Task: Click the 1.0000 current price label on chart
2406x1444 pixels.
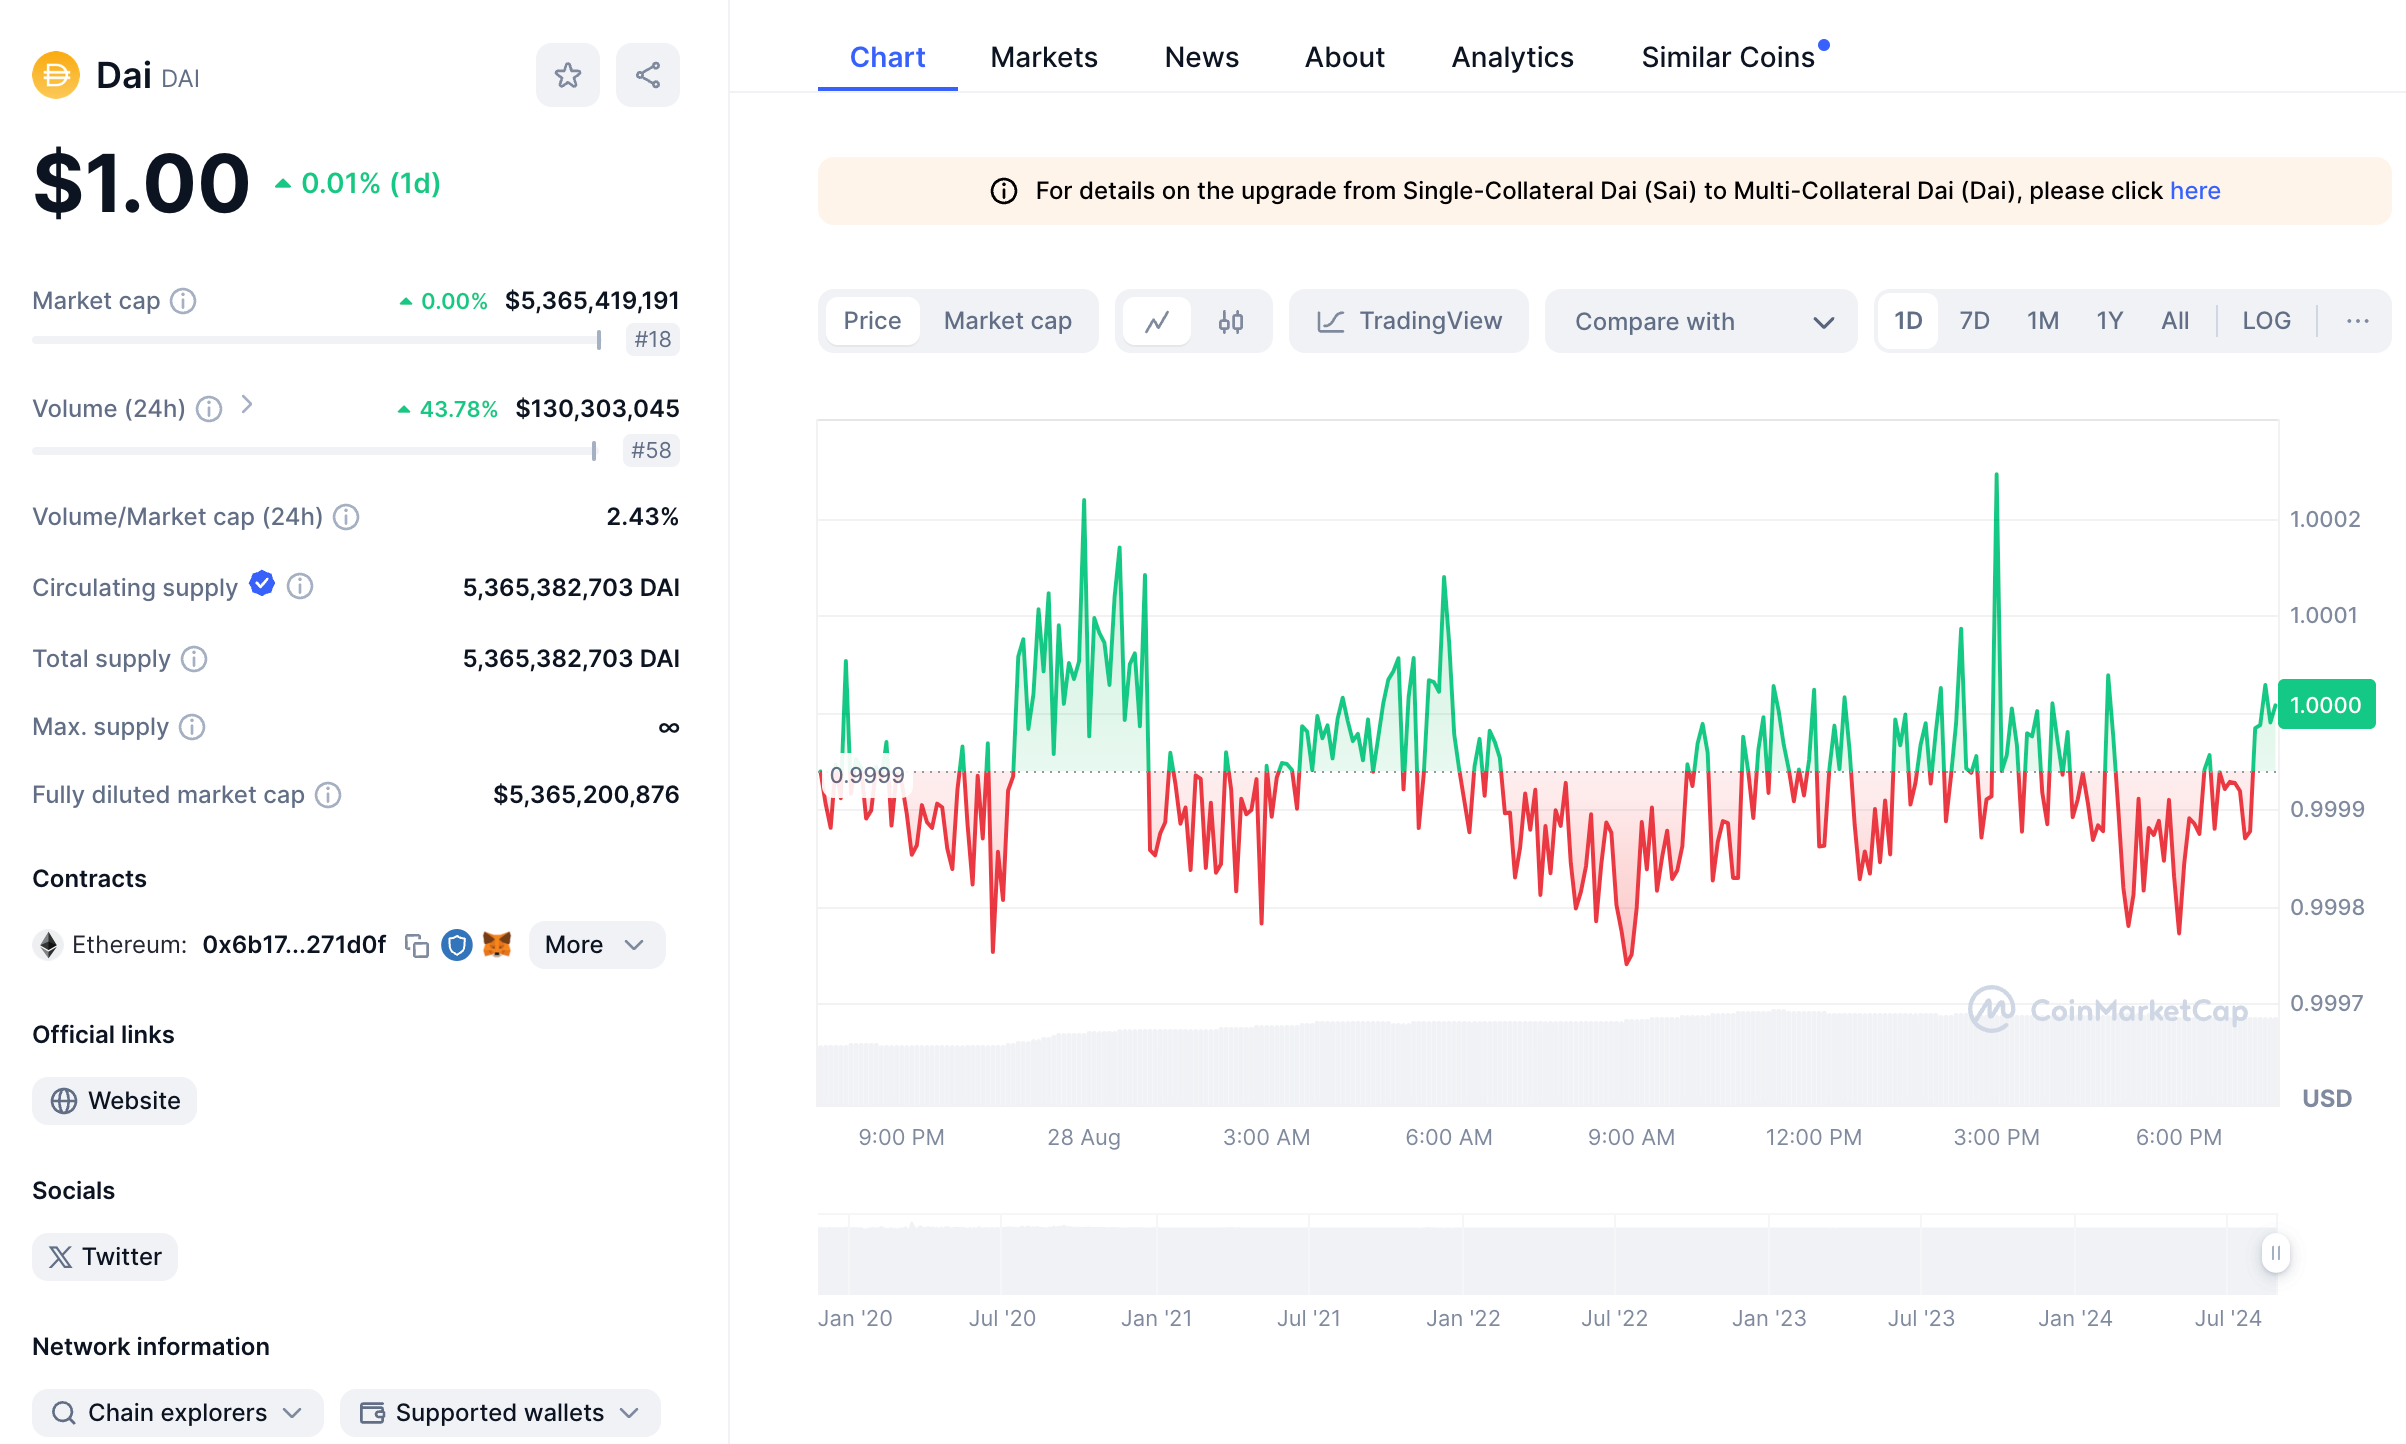Action: point(2326,705)
